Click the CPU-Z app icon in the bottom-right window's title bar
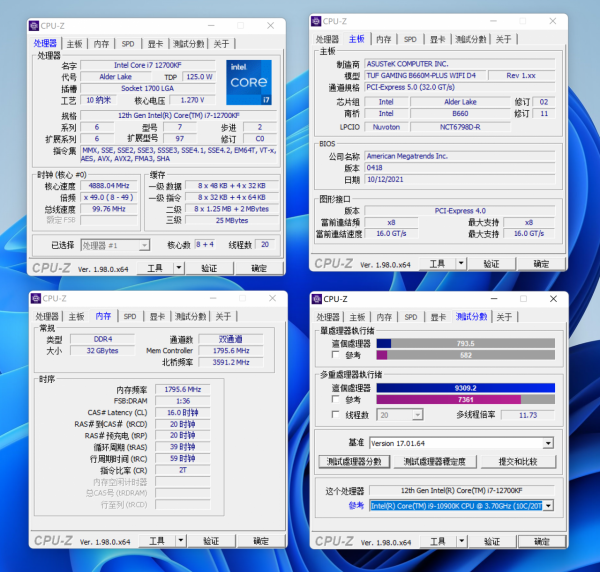Screen dimensions: 600x572 click(317, 299)
